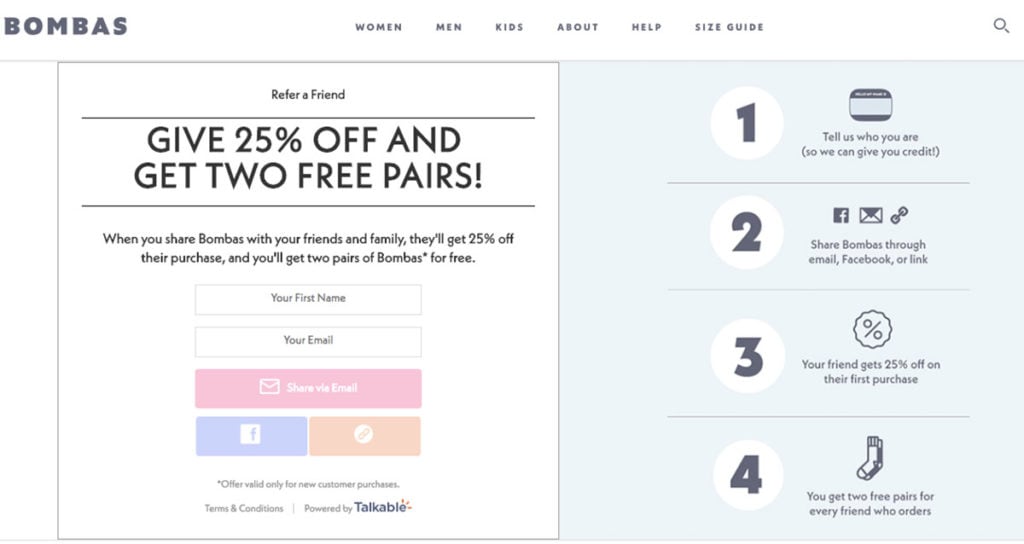1024x544 pixels.
Task: Share using the blue Facebook button
Action: pos(251,436)
